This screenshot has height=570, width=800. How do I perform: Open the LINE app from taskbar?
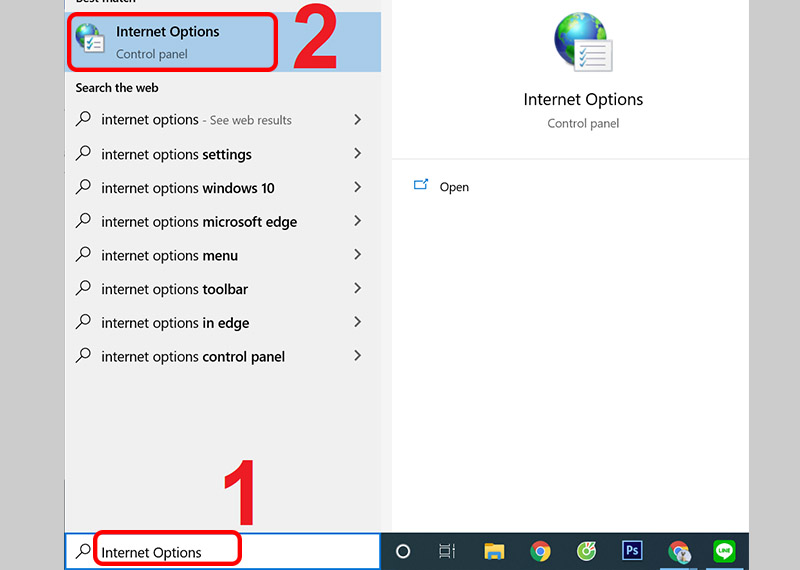[x=724, y=551]
